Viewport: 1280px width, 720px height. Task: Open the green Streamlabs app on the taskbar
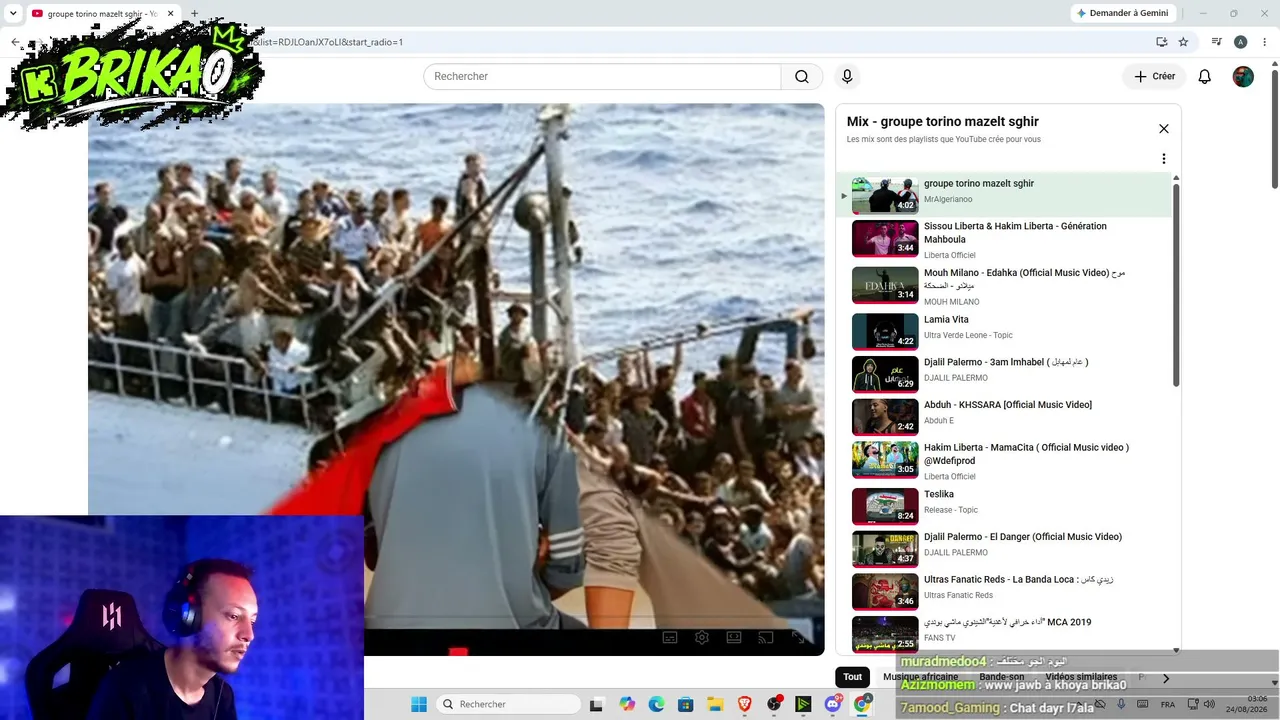click(x=803, y=704)
